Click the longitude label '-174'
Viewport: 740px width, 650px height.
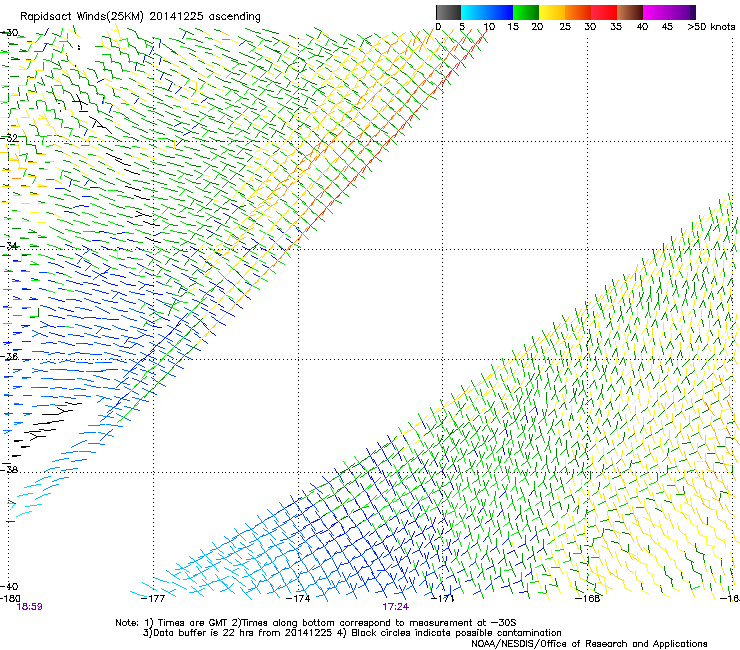coord(298,598)
